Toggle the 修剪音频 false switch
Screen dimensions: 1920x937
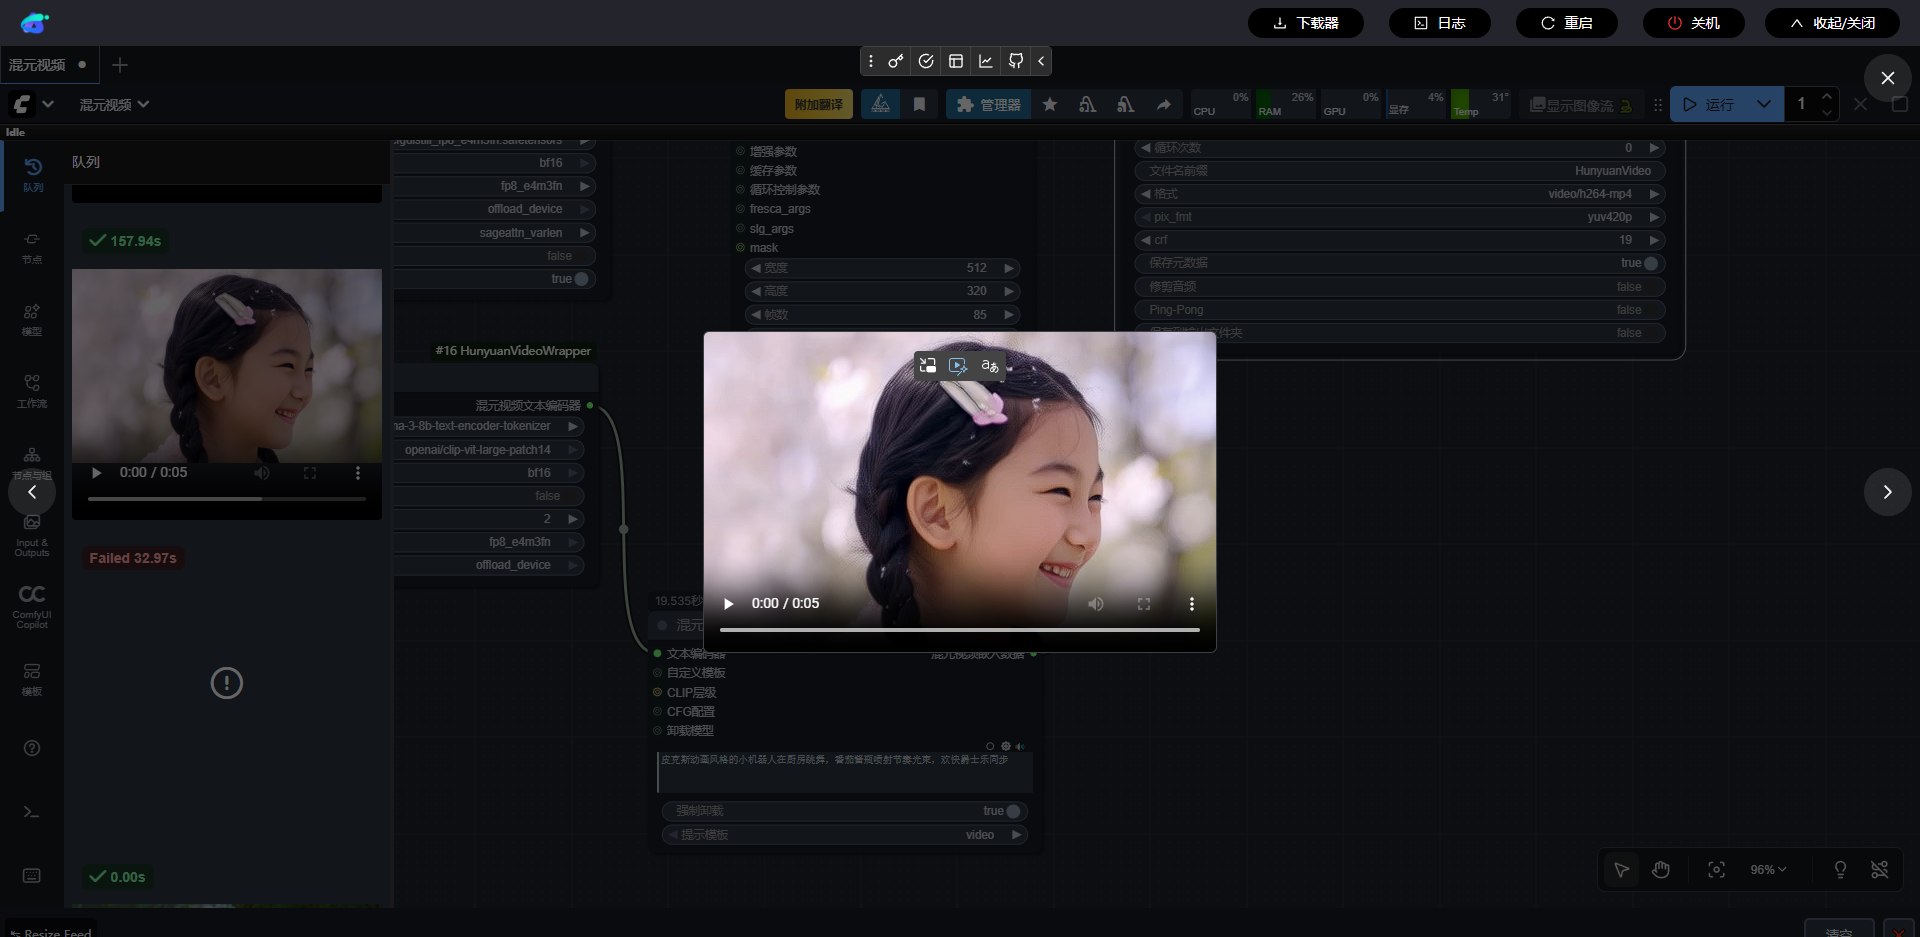(1400, 286)
